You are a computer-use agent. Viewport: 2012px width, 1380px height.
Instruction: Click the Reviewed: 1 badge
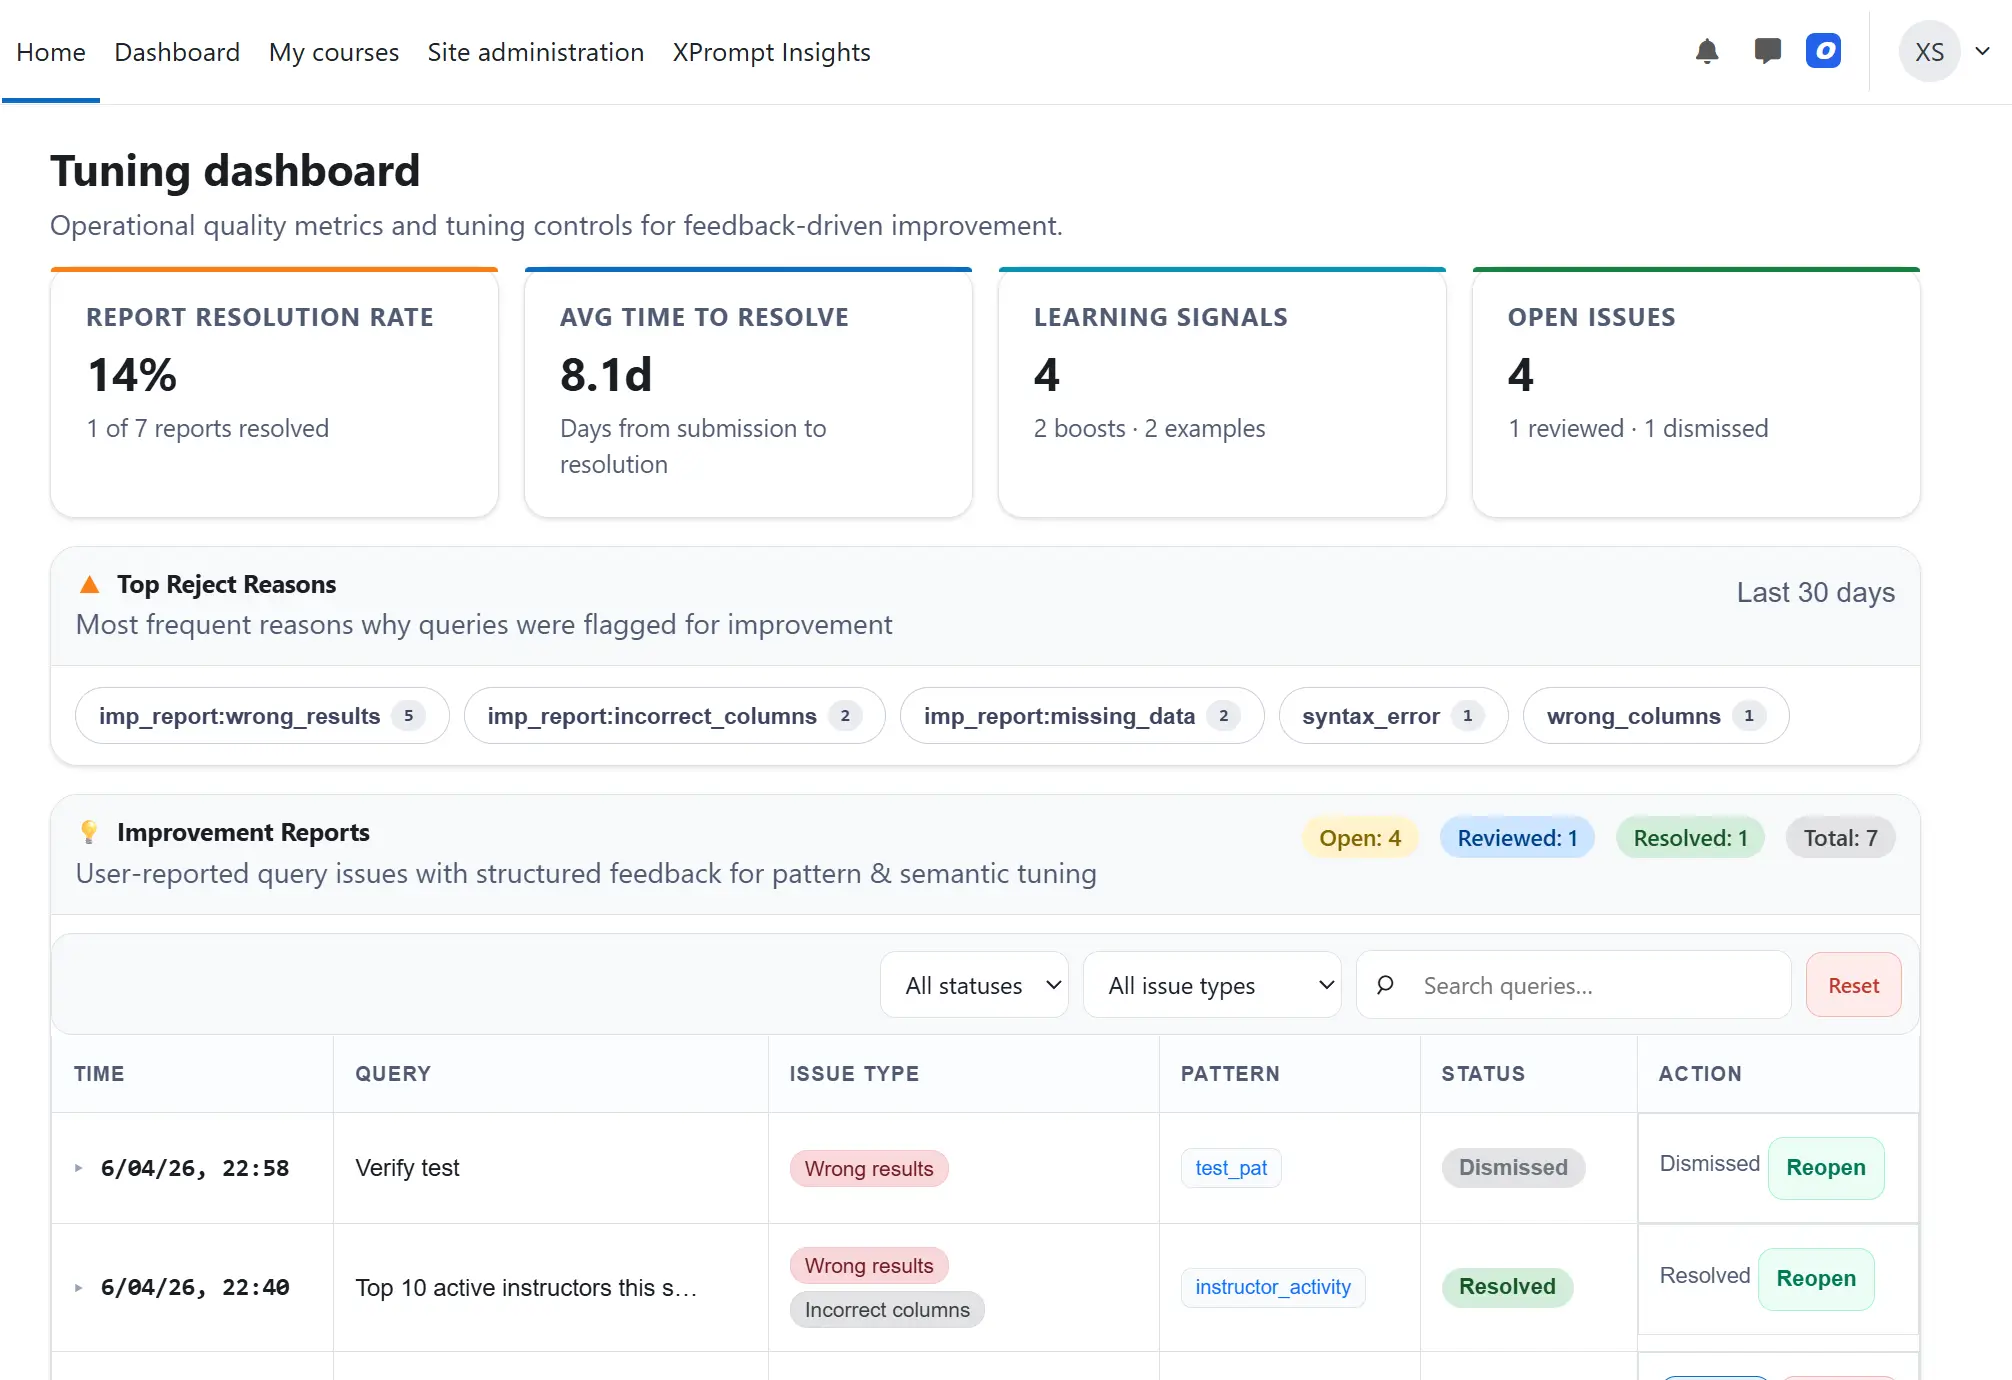(1517, 838)
